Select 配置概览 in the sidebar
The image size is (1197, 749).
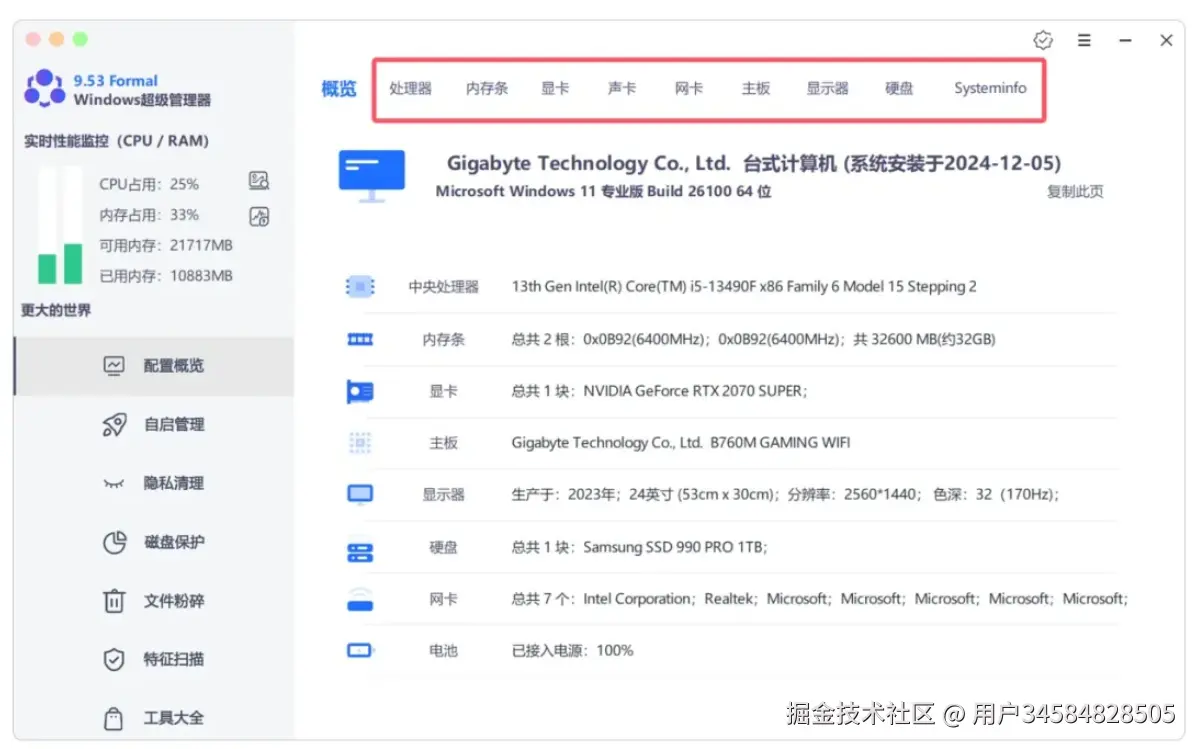coord(153,366)
